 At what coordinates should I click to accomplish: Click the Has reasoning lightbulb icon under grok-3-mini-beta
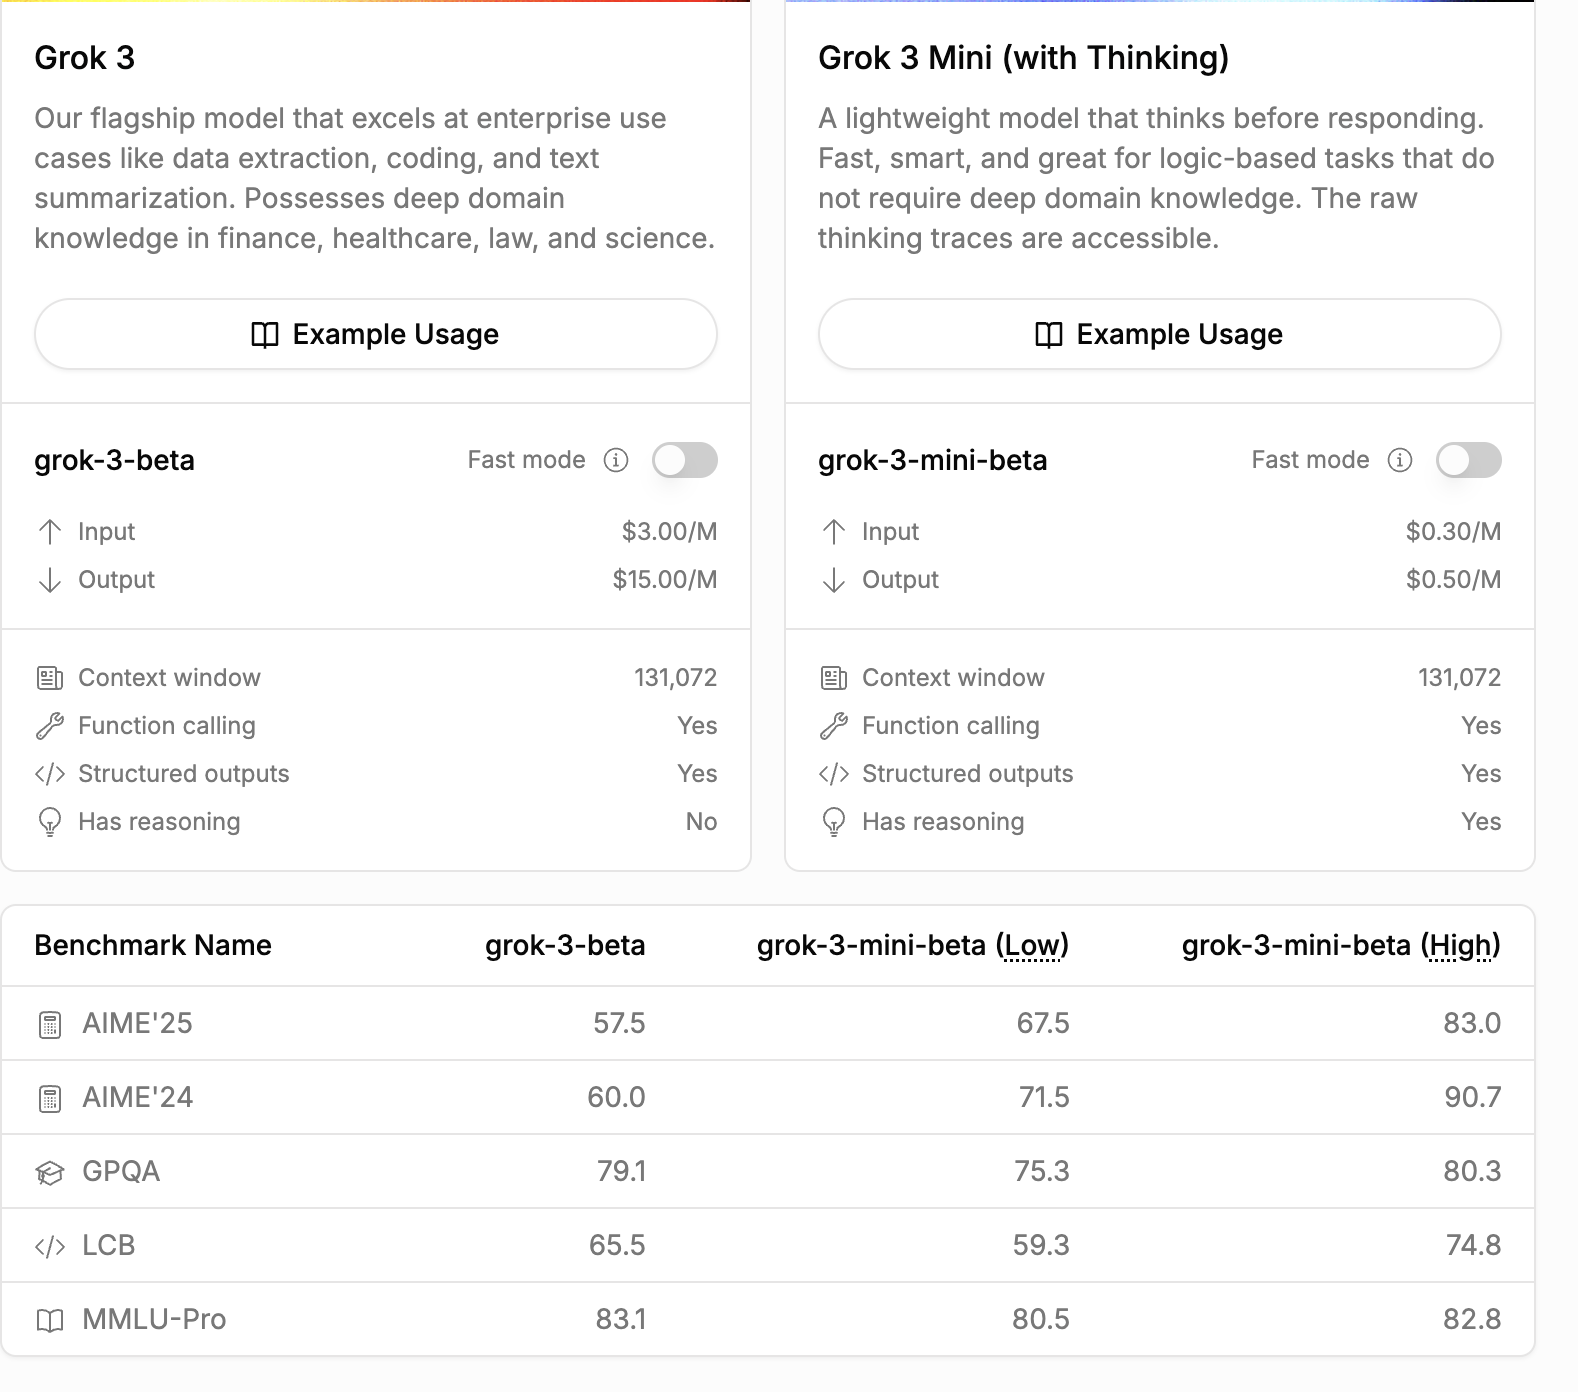pyautogui.click(x=833, y=822)
